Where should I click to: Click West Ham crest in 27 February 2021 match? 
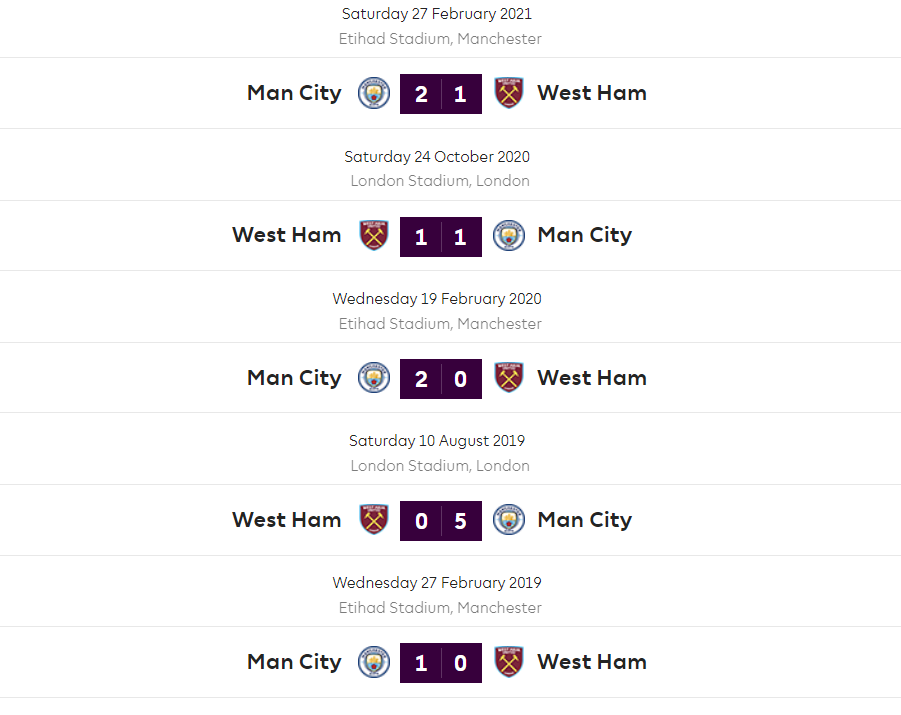[x=509, y=93]
